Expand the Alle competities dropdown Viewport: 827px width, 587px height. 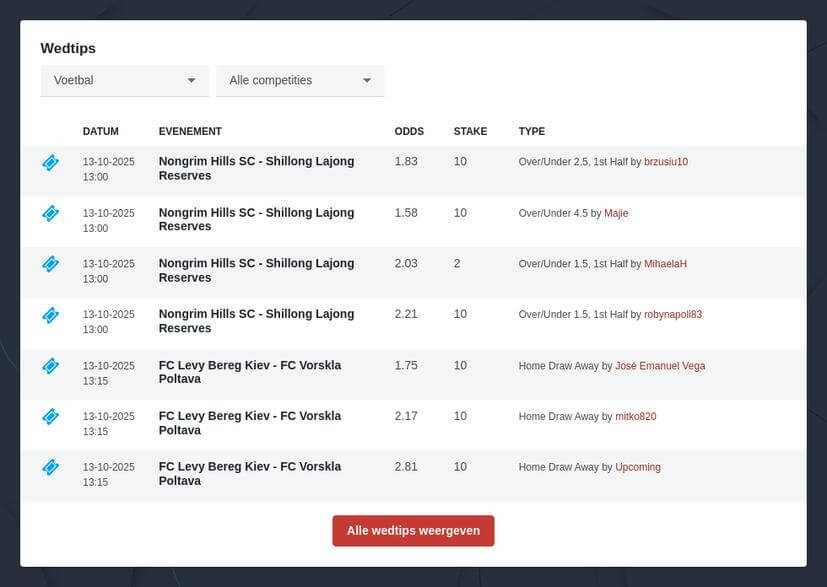(300, 80)
